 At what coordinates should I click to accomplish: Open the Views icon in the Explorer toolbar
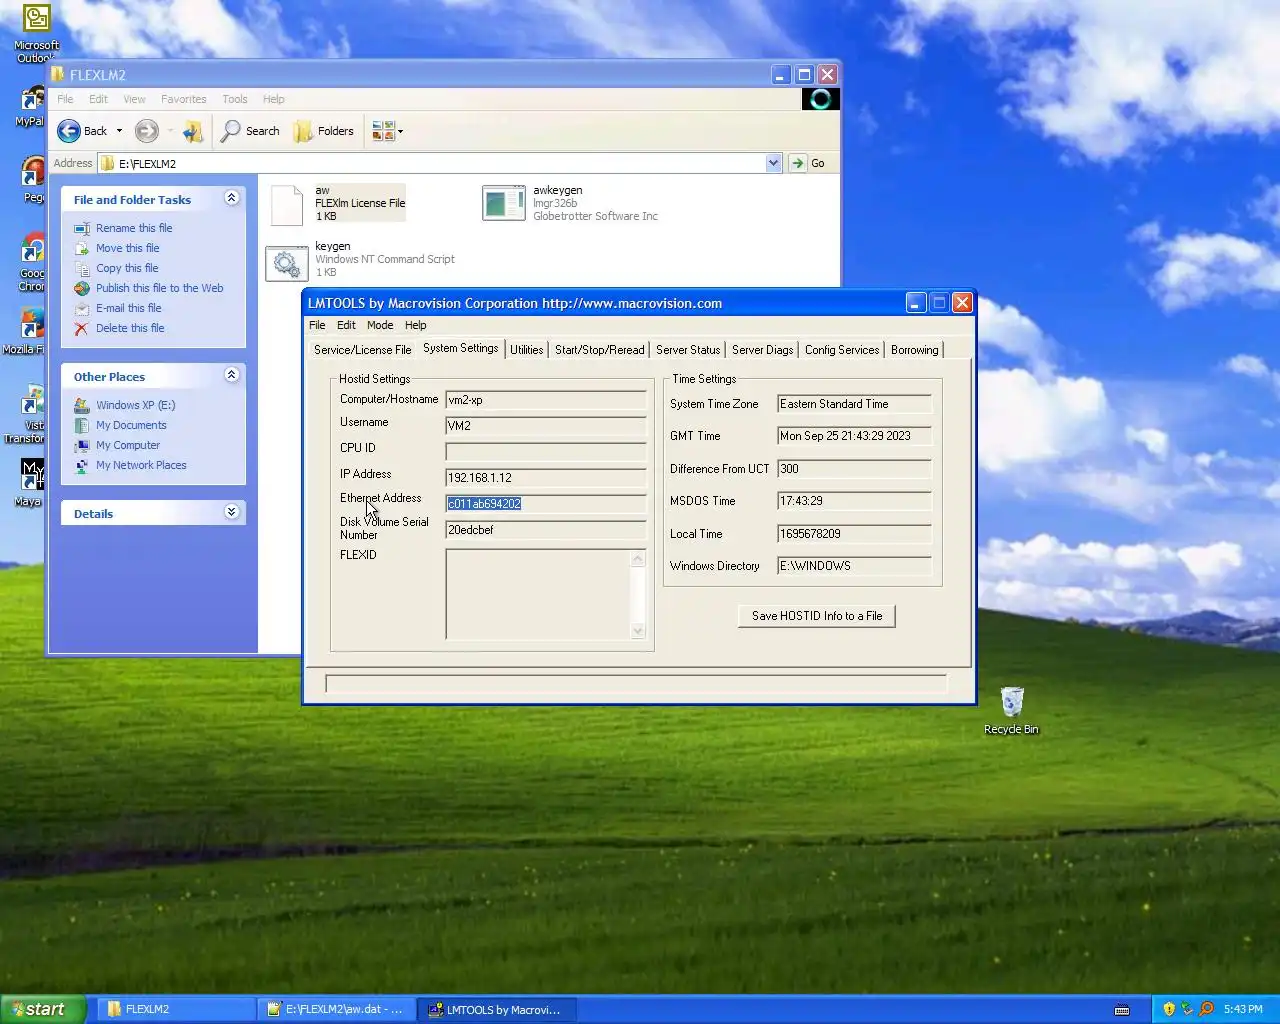click(383, 131)
